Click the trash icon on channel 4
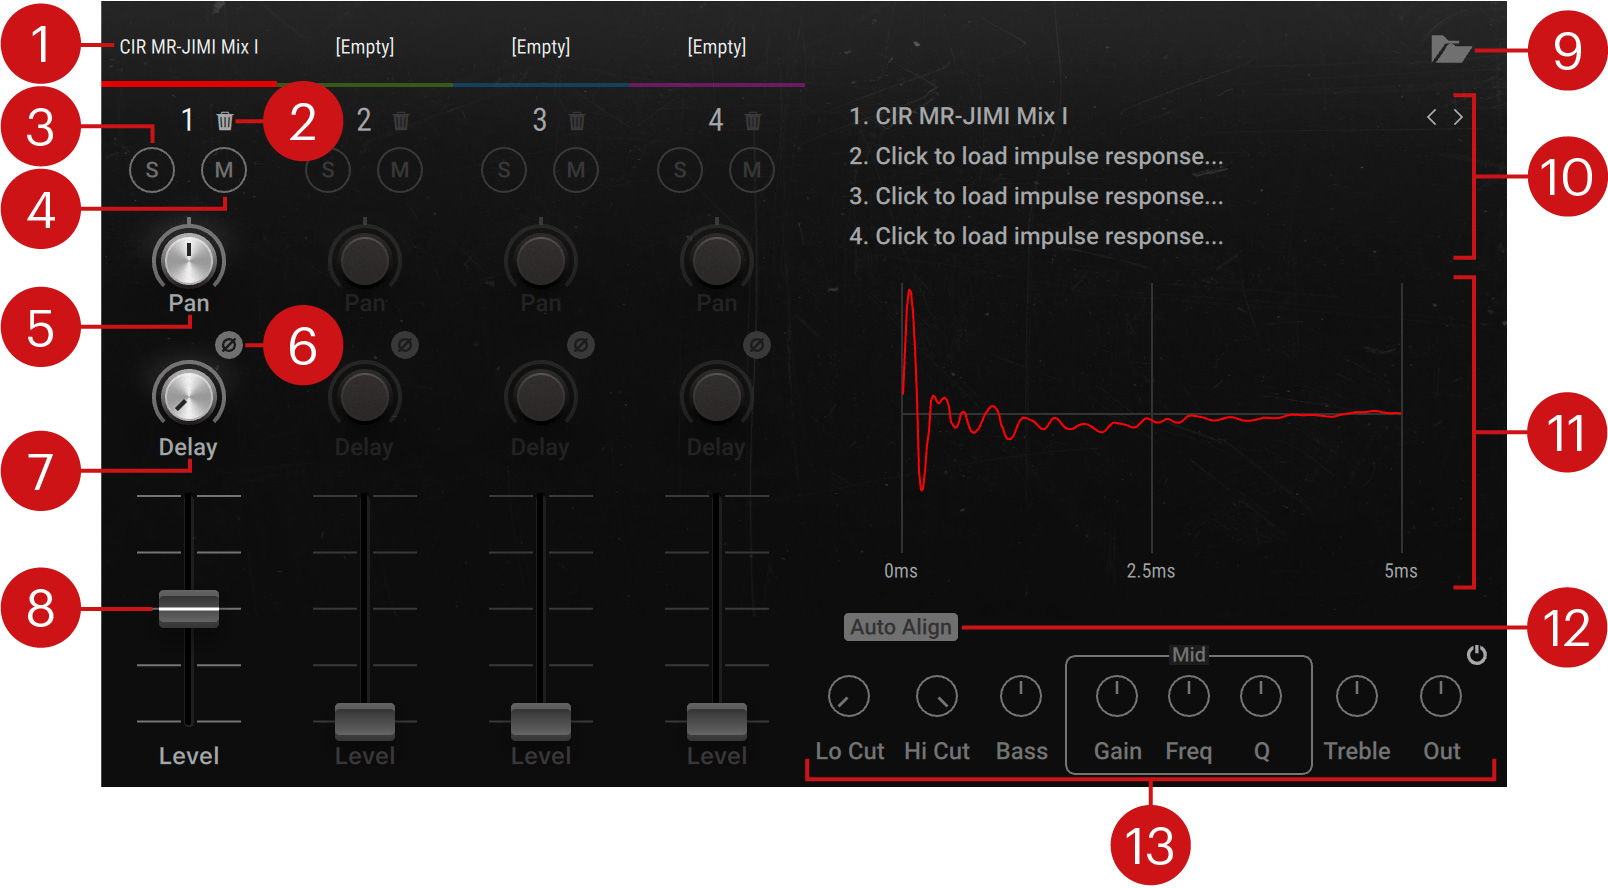This screenshot has height=888, width=1608. [x=753, y=121]
